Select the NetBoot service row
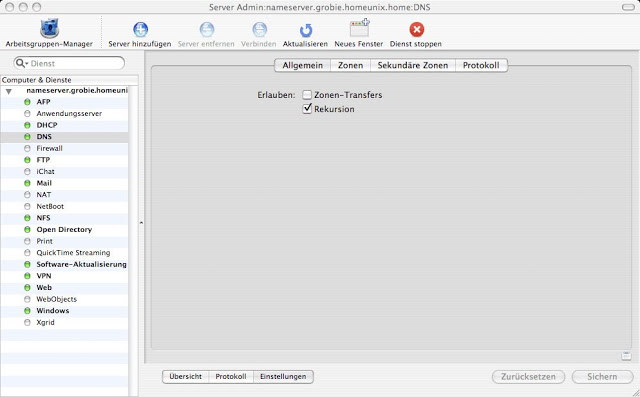This screenshot has height=397, width=640. pyautogui.click(x=64, y=206)
